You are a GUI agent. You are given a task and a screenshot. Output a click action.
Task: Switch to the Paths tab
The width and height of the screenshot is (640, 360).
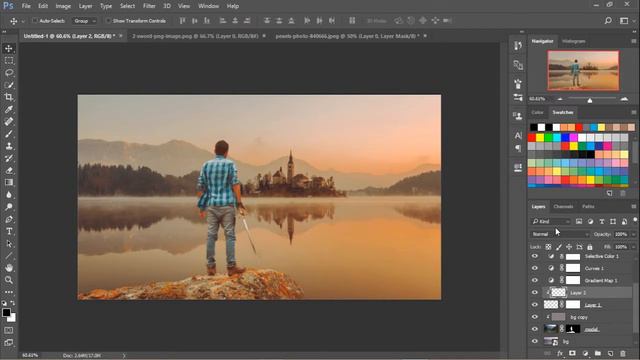click(x=588, y=207)
